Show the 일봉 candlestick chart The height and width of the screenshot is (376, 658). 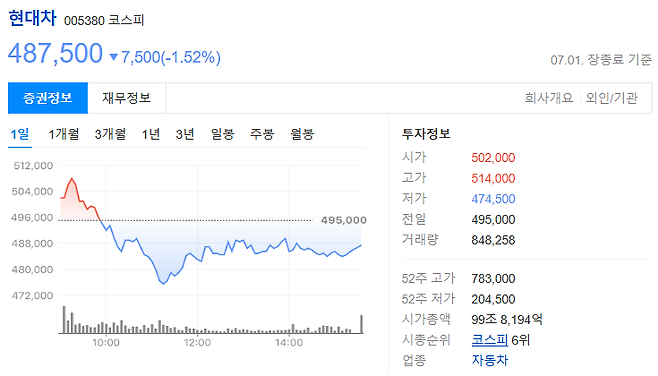point(222,134)
